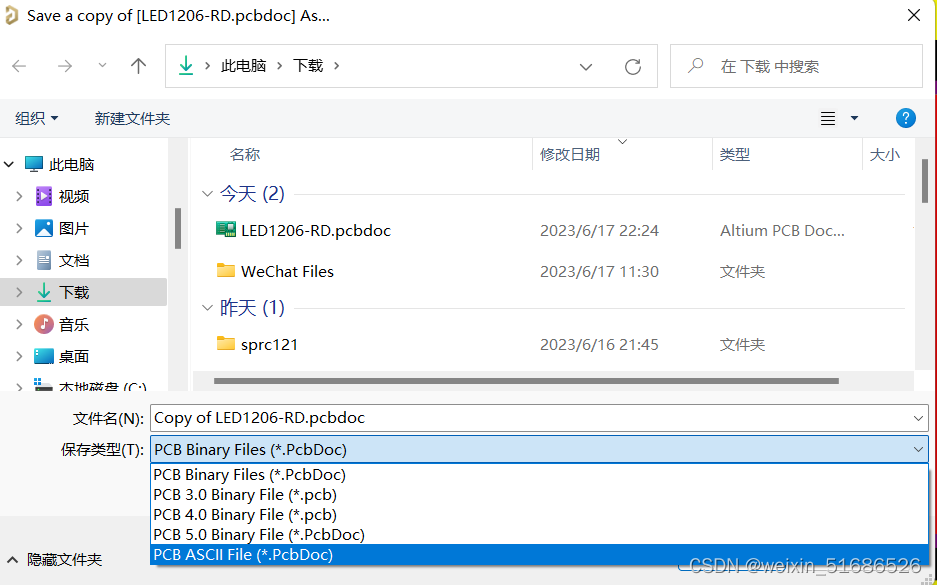Click the sprc121 folder icon
This screenshot has width=937, height=585.
(x=226, y=344)
